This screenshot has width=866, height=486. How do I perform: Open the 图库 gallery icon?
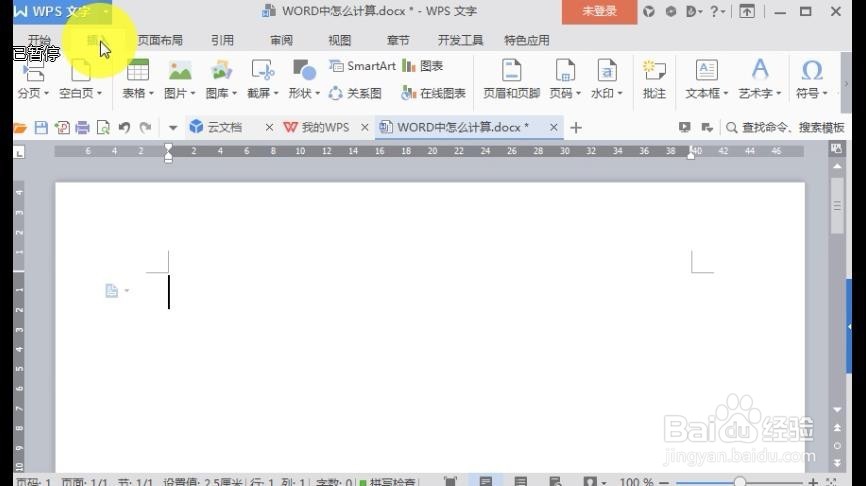tap(221, 71)
